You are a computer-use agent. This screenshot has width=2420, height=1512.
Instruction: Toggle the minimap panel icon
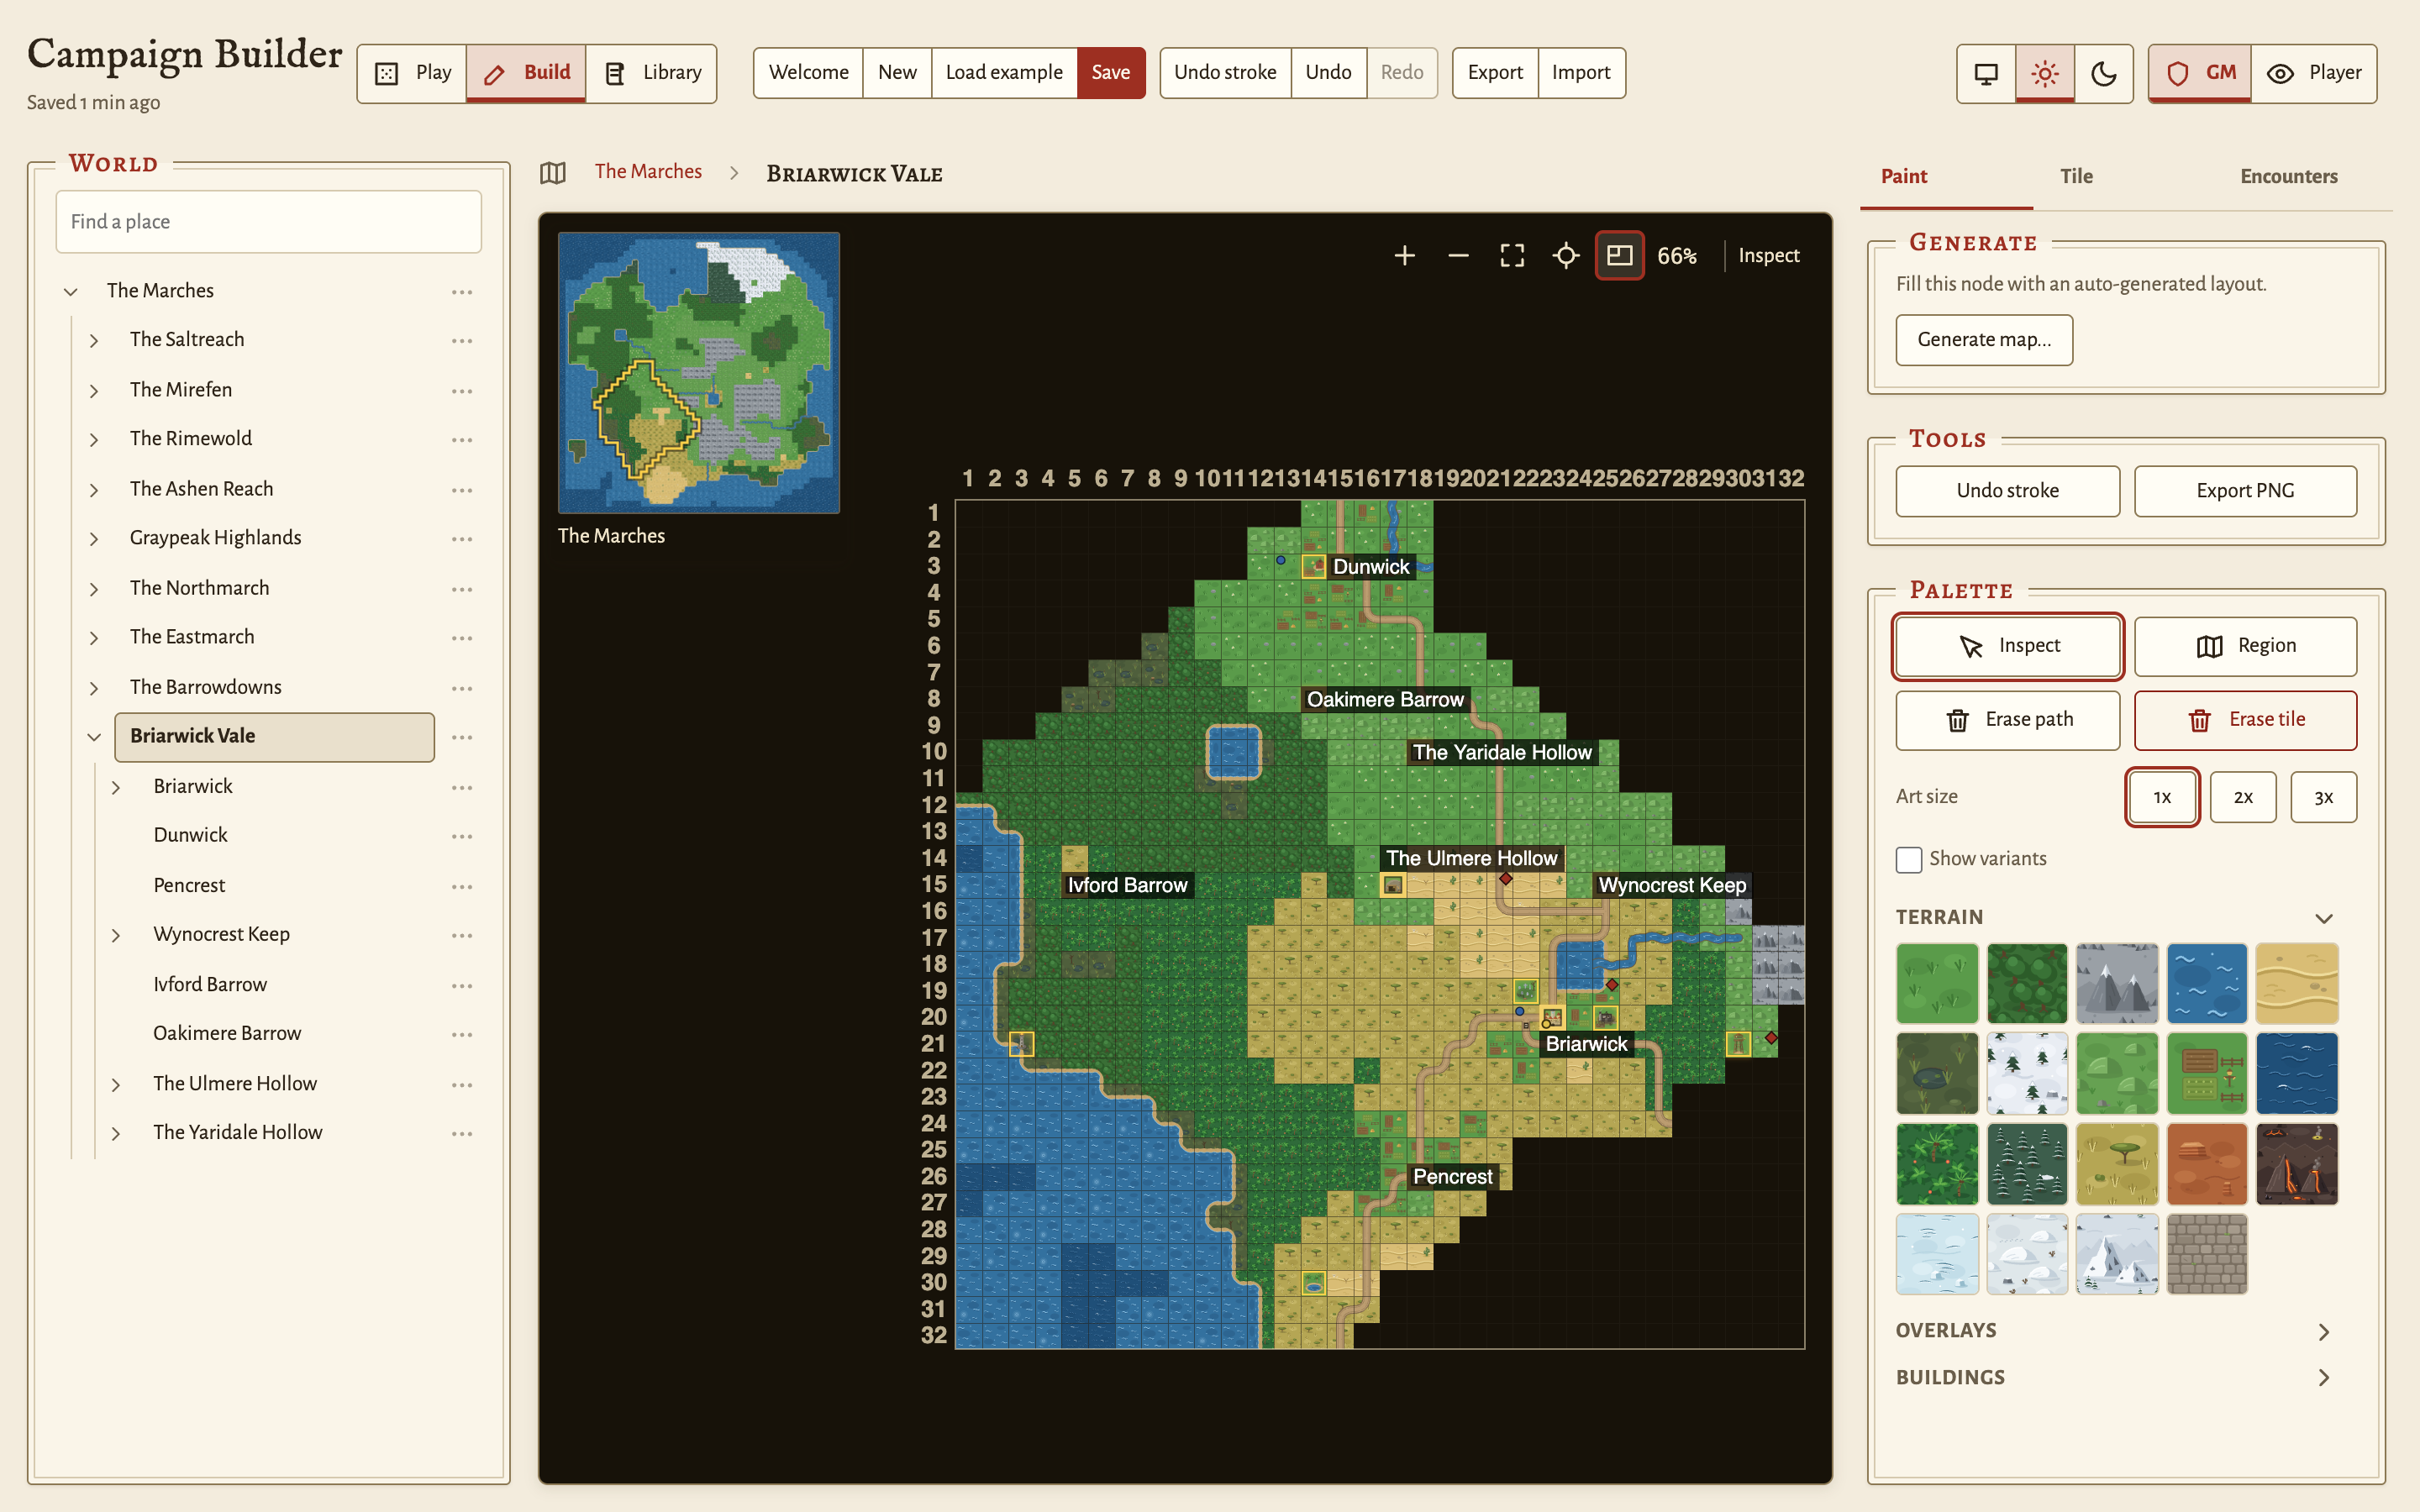pyautogui.click(x=1619, y=256)
